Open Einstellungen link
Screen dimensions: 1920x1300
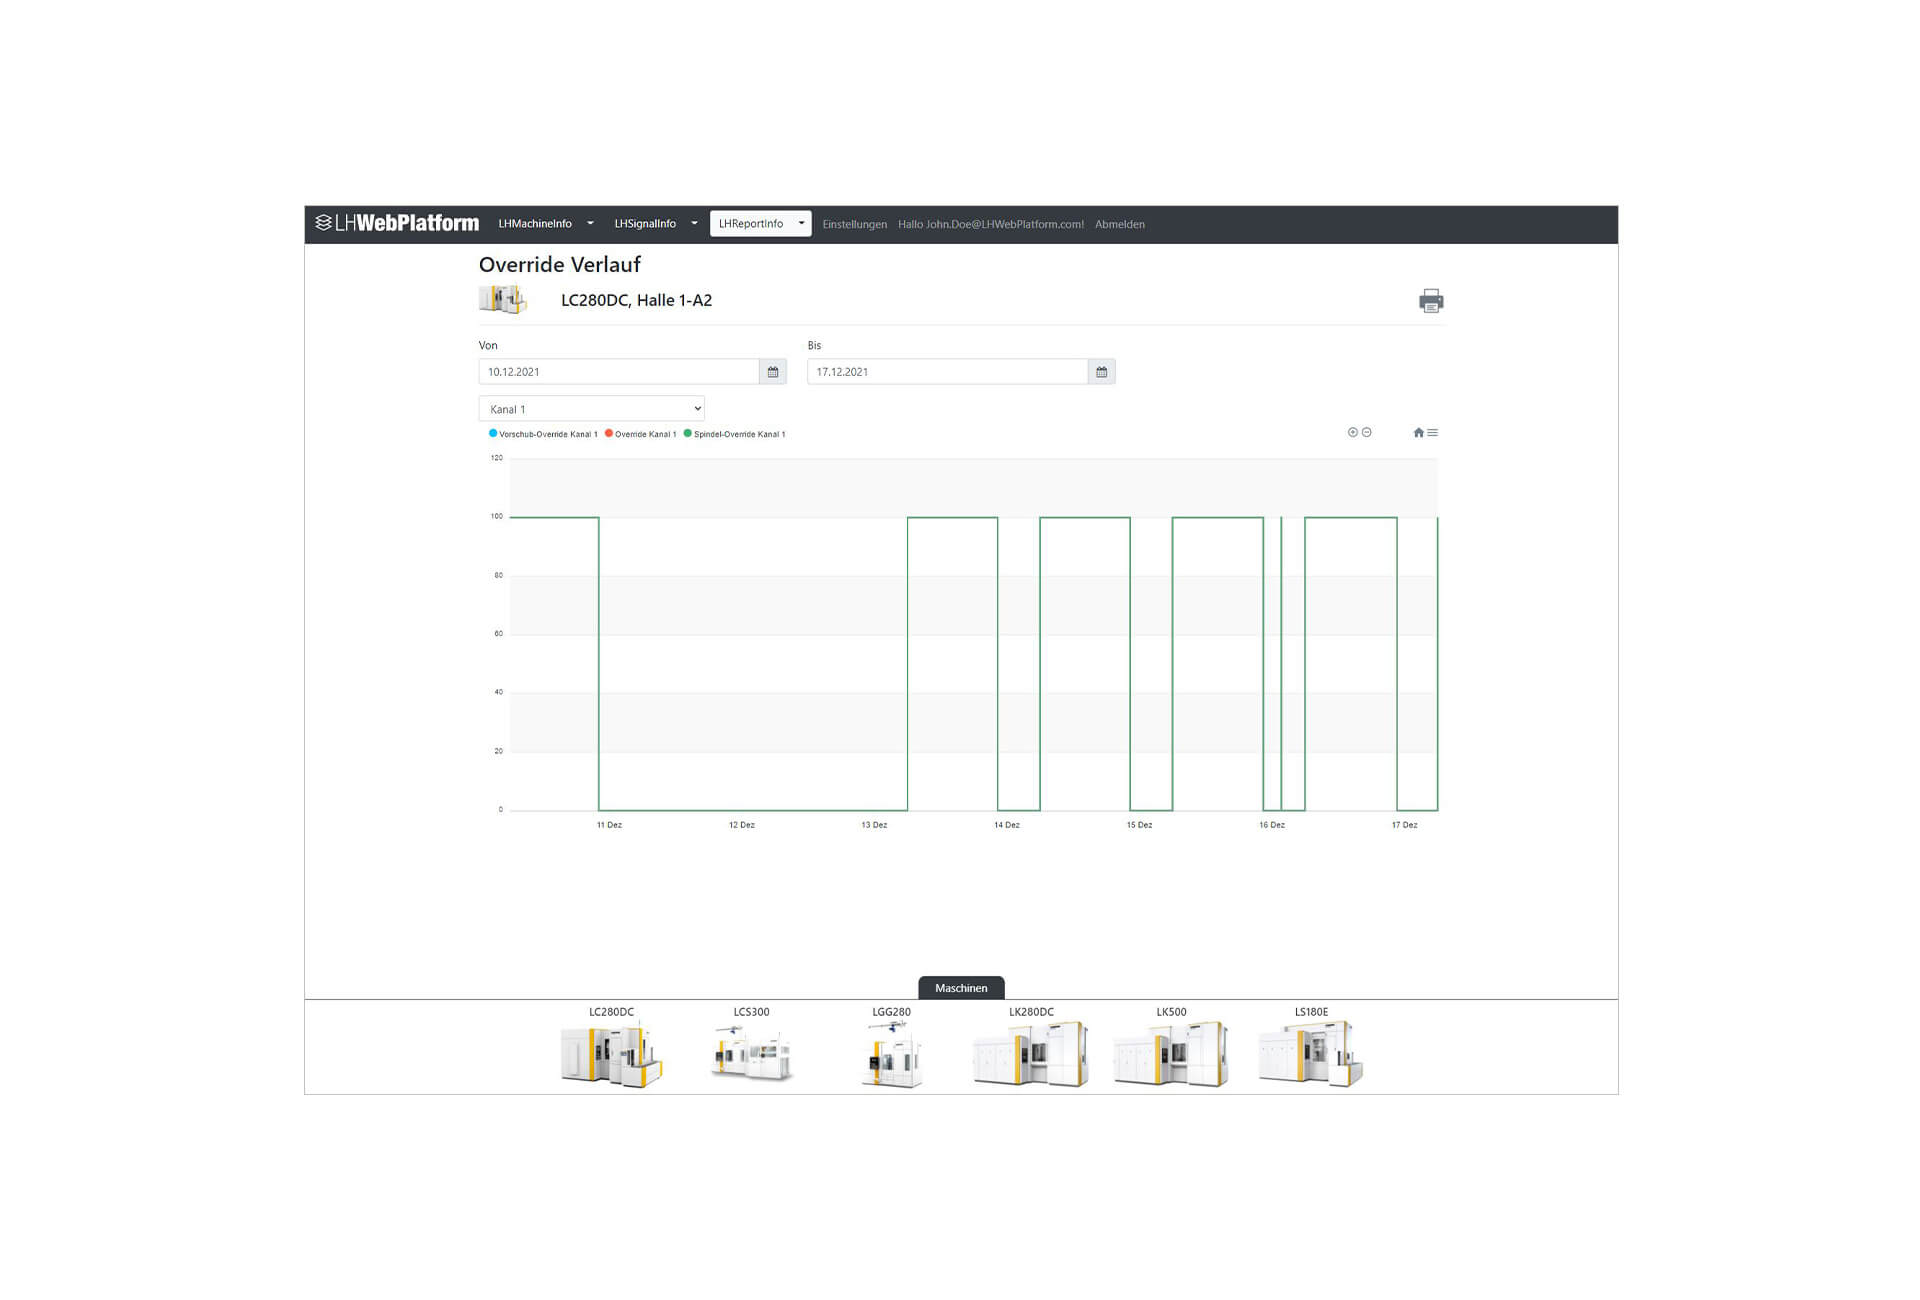854,225
